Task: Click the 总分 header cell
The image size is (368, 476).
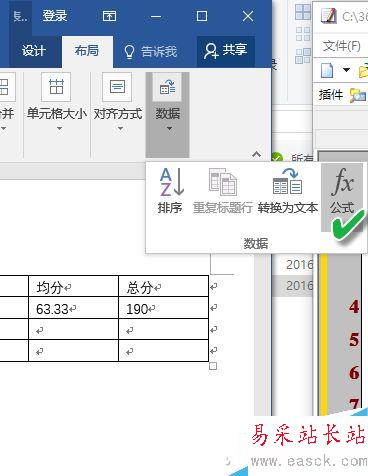Action: pyautogui.click(x=164, y=287)
